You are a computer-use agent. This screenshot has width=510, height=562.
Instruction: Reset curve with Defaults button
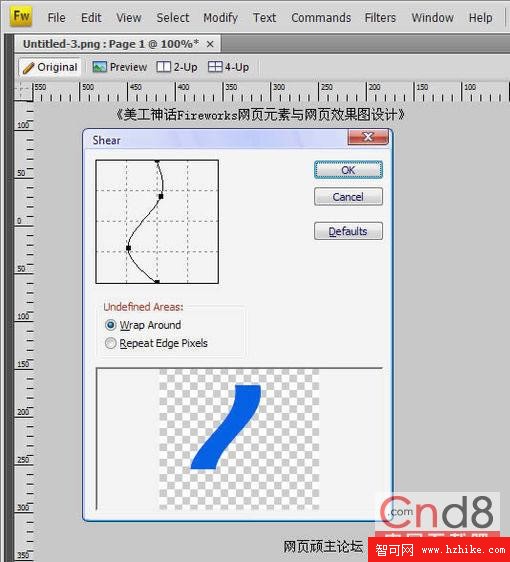[x=348, y=231]
